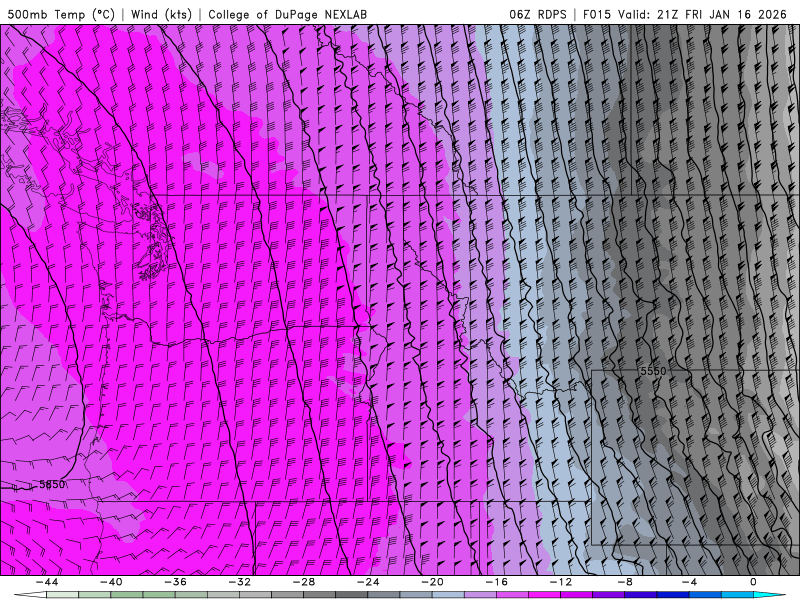The image size is (800, 600).
Task: Click the "Wind (kts)" header label
Action: 161,14
